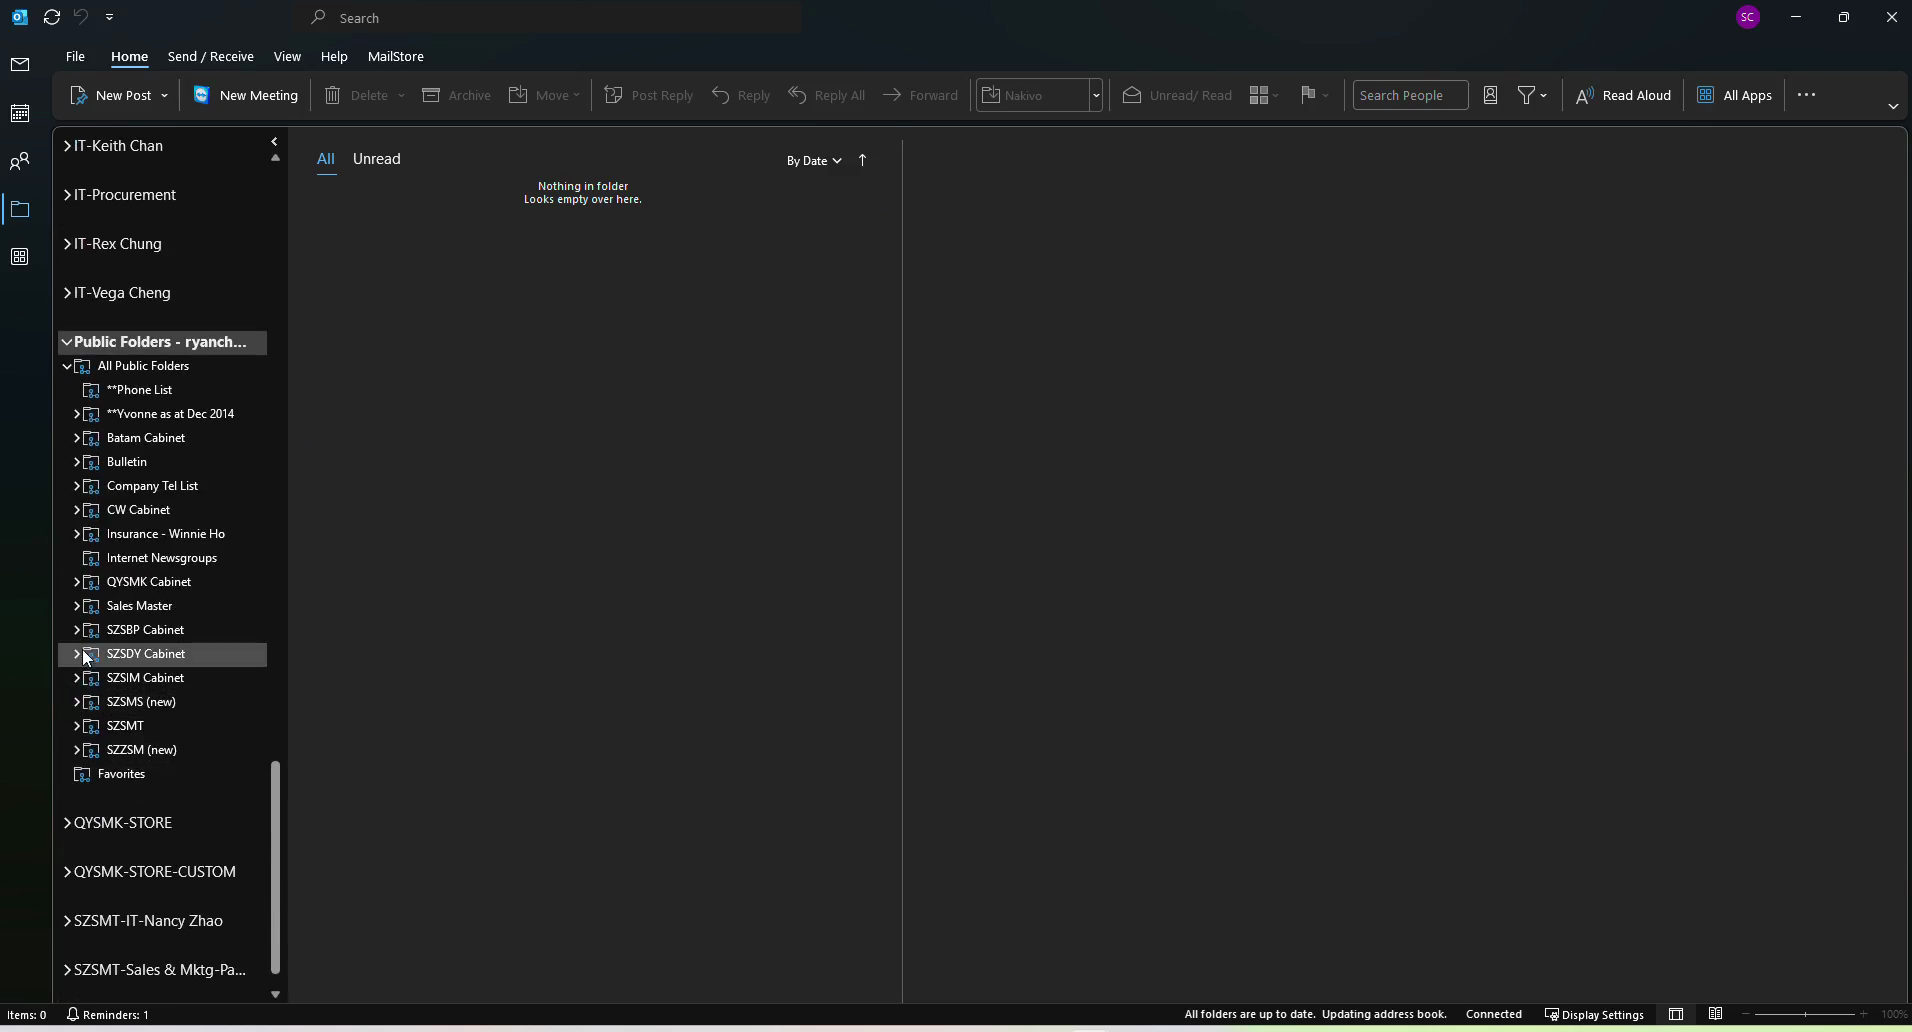Click the Forward button
Image resolution: width=1912 pixels, height=1032 pixels.
click(x=920, y=95)
